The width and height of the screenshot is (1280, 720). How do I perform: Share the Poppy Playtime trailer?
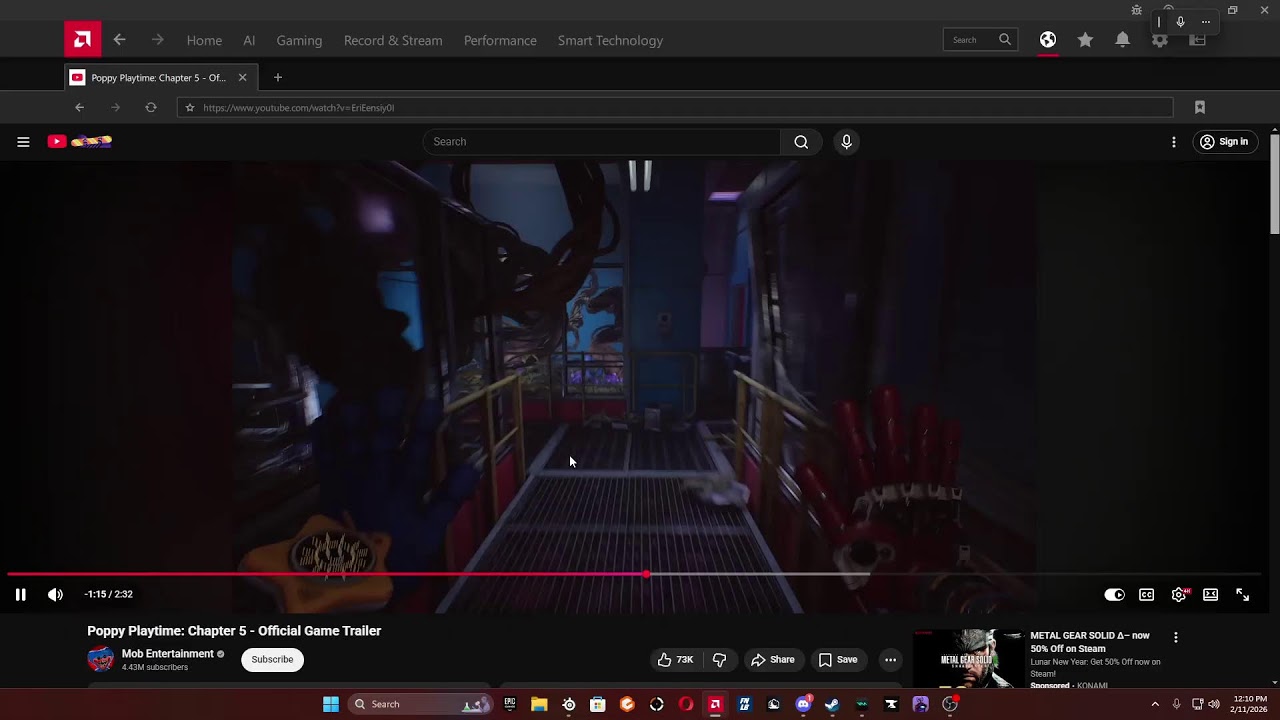point(772,660)
